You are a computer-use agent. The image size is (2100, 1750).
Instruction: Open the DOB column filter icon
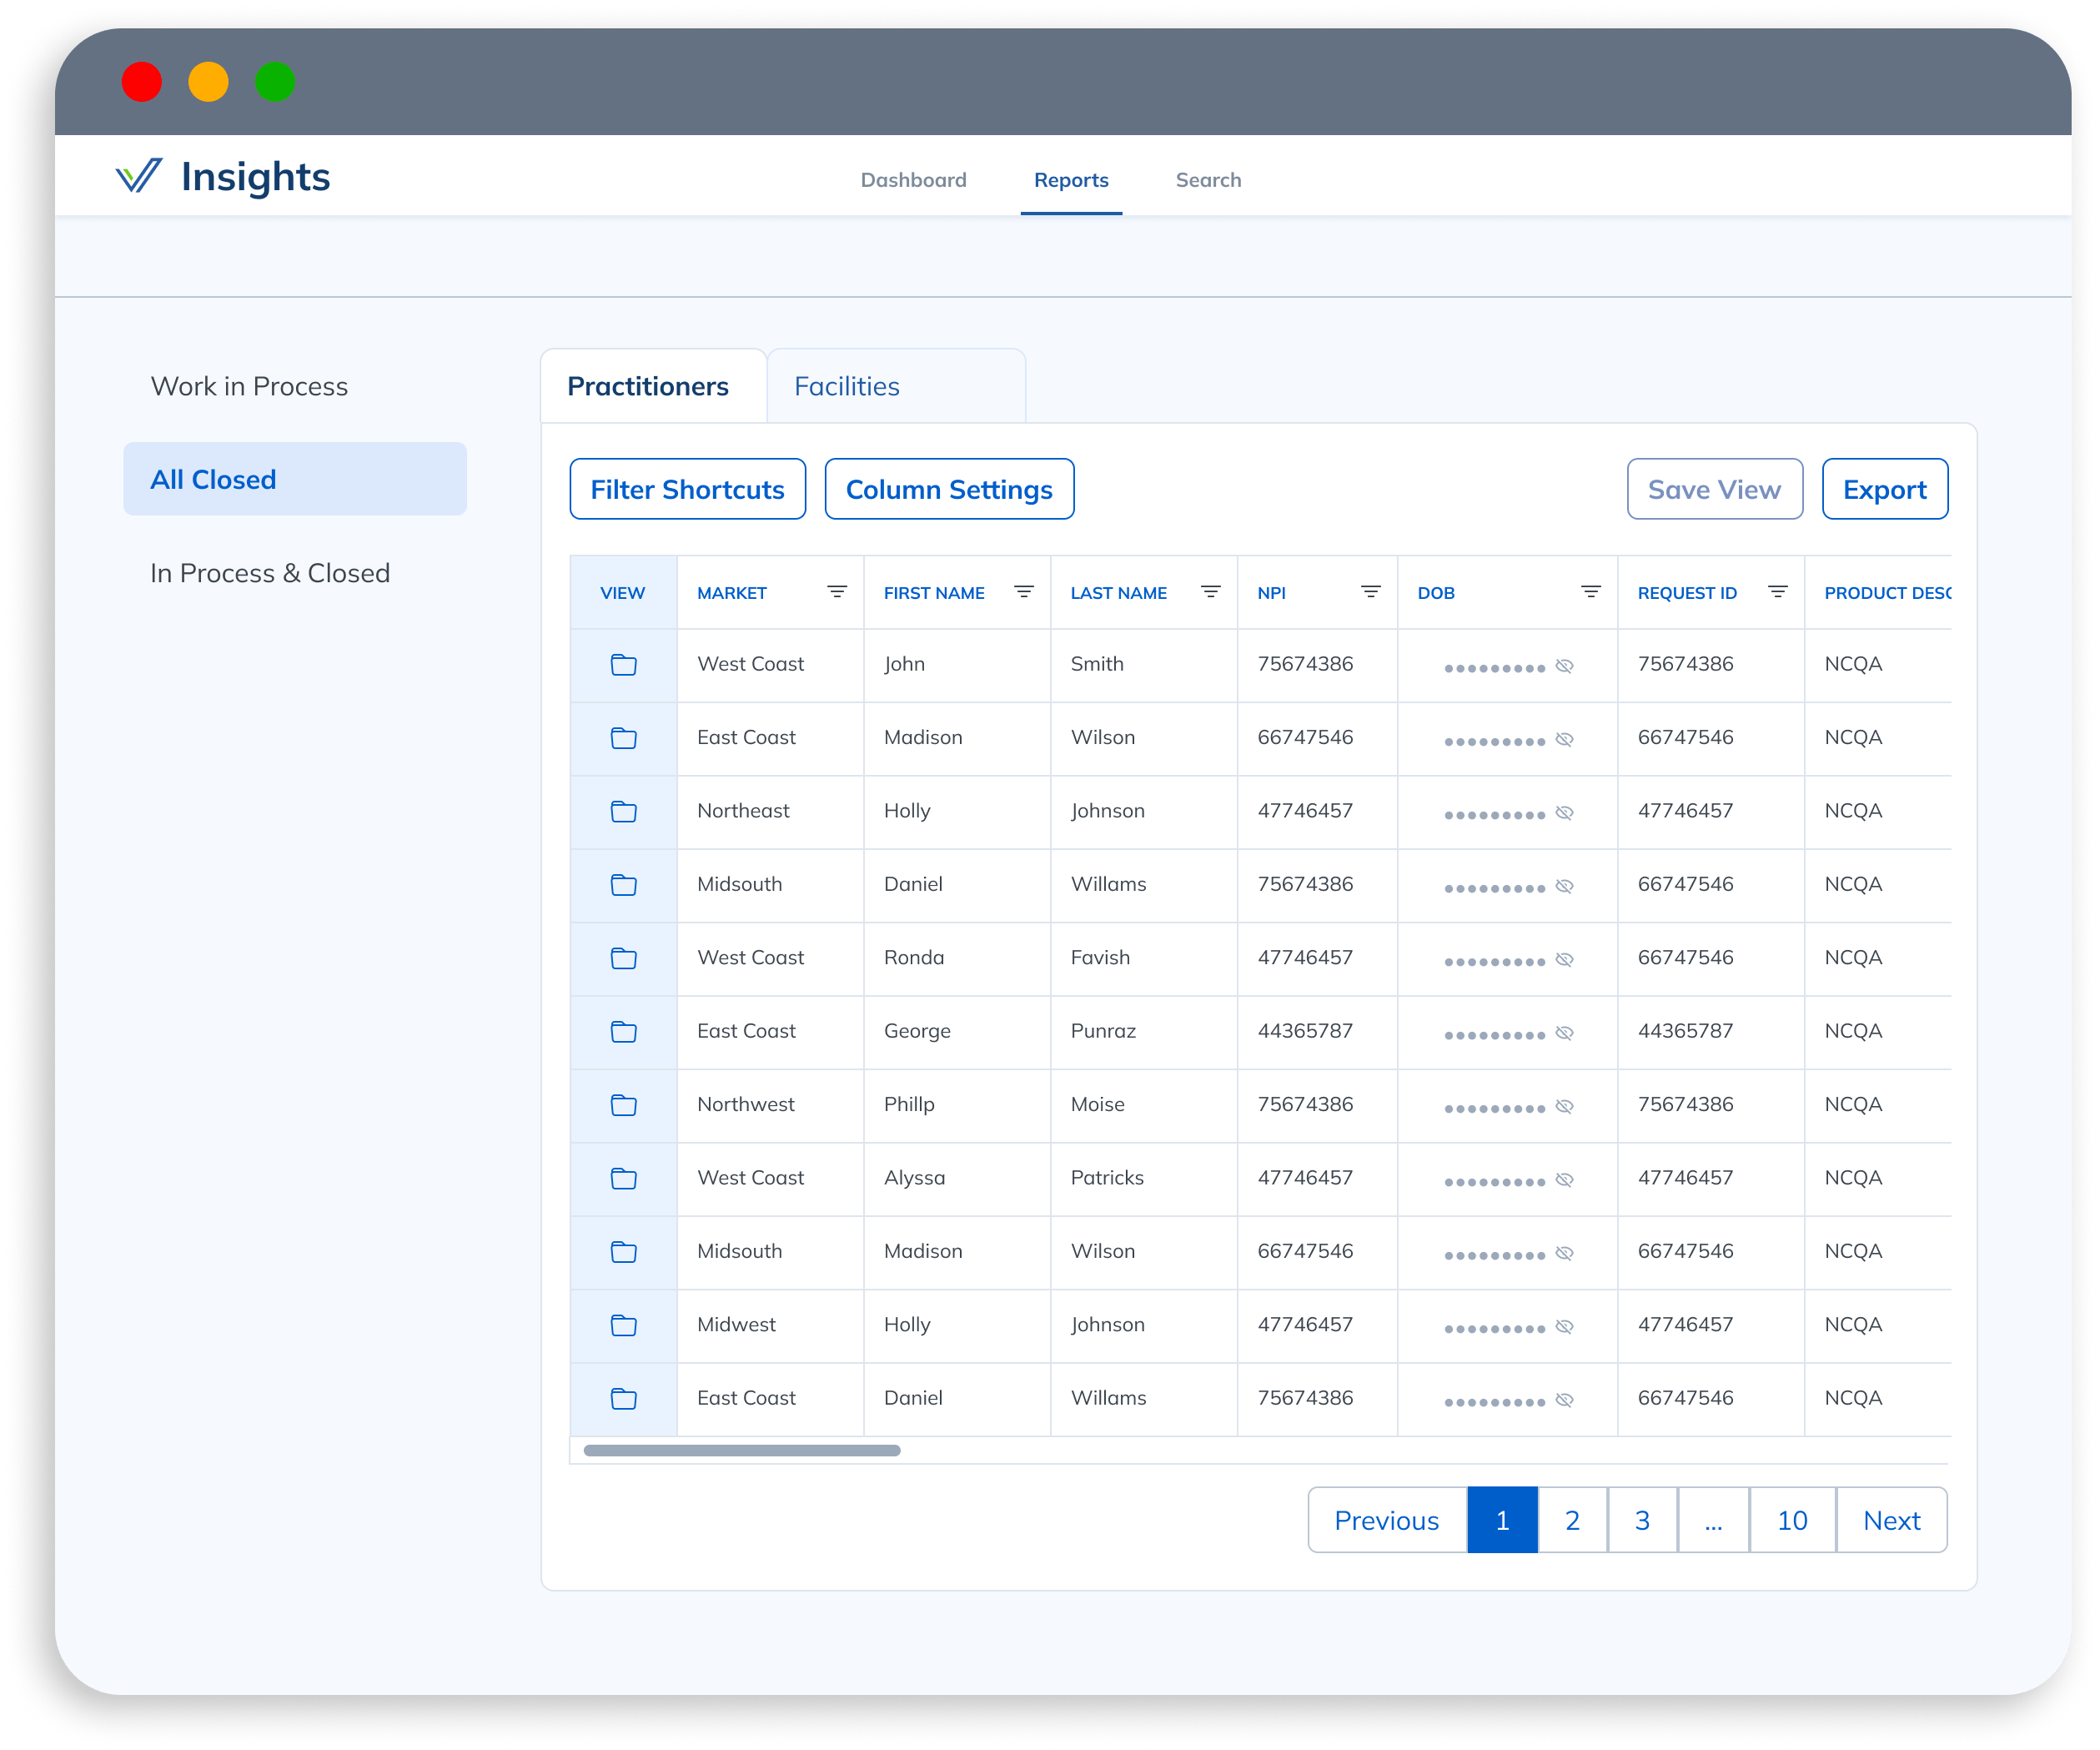[1591, 591]
